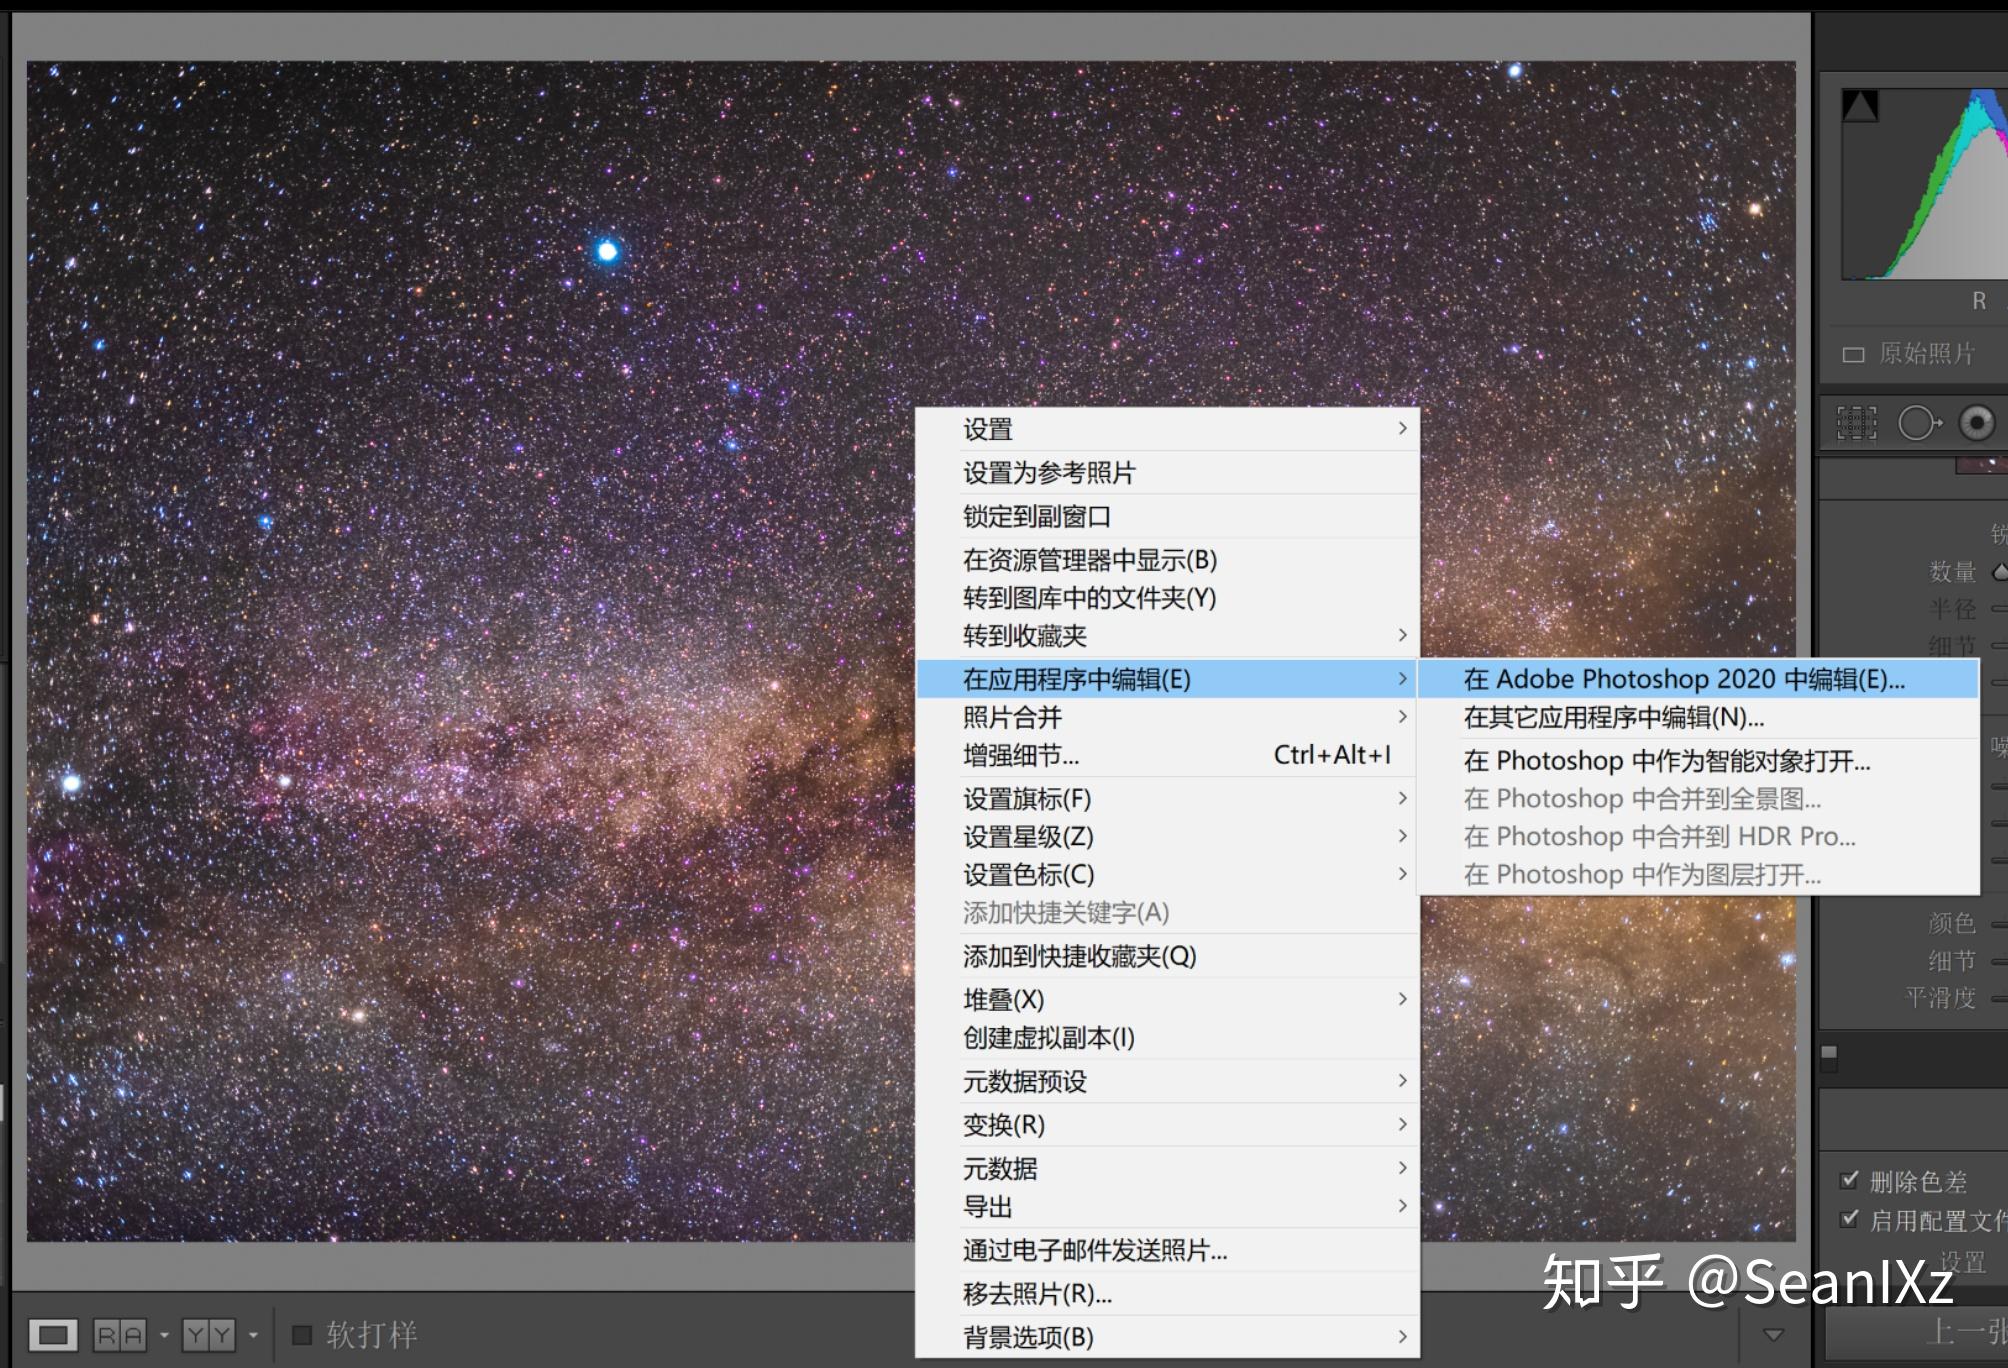This screenshot has height=1368, width=2008.
Task: Switch to Loupe view in the bottom toolbar
Action: coord(55,1335)
